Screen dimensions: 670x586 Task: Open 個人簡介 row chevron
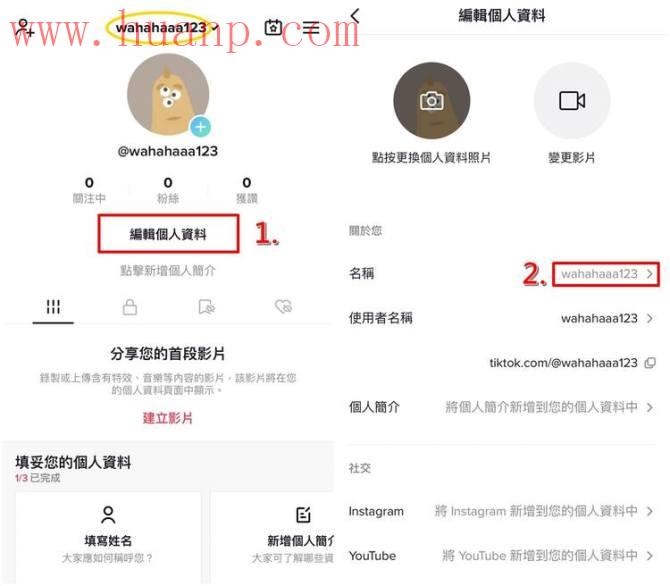pyautogui.click(x=650, y=407)
